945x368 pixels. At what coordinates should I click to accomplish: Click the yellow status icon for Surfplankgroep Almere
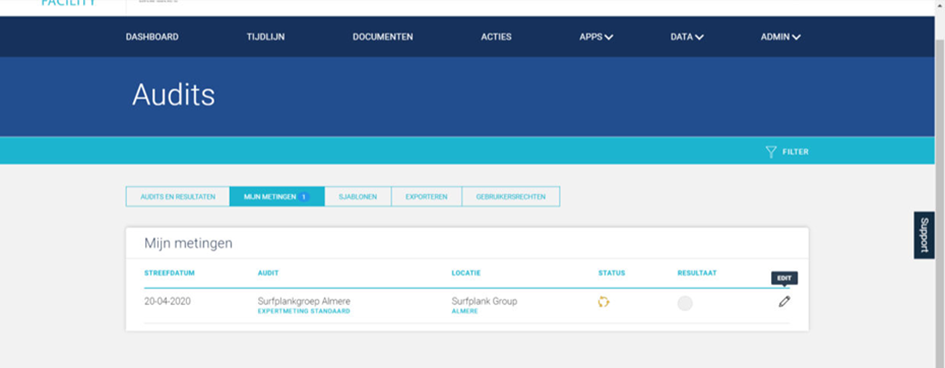603,302
